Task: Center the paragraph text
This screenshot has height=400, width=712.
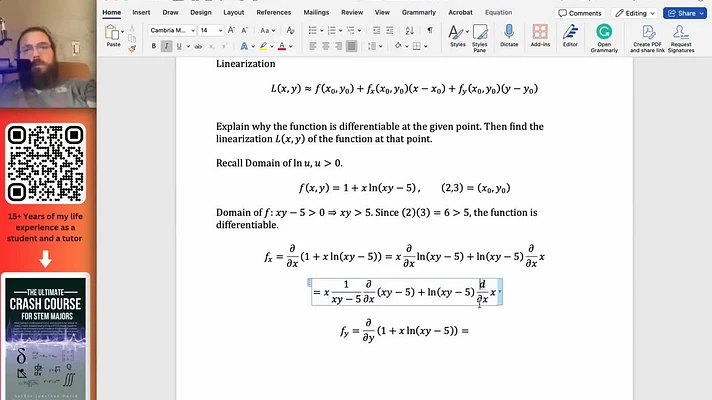Action: tap(326, 46)
